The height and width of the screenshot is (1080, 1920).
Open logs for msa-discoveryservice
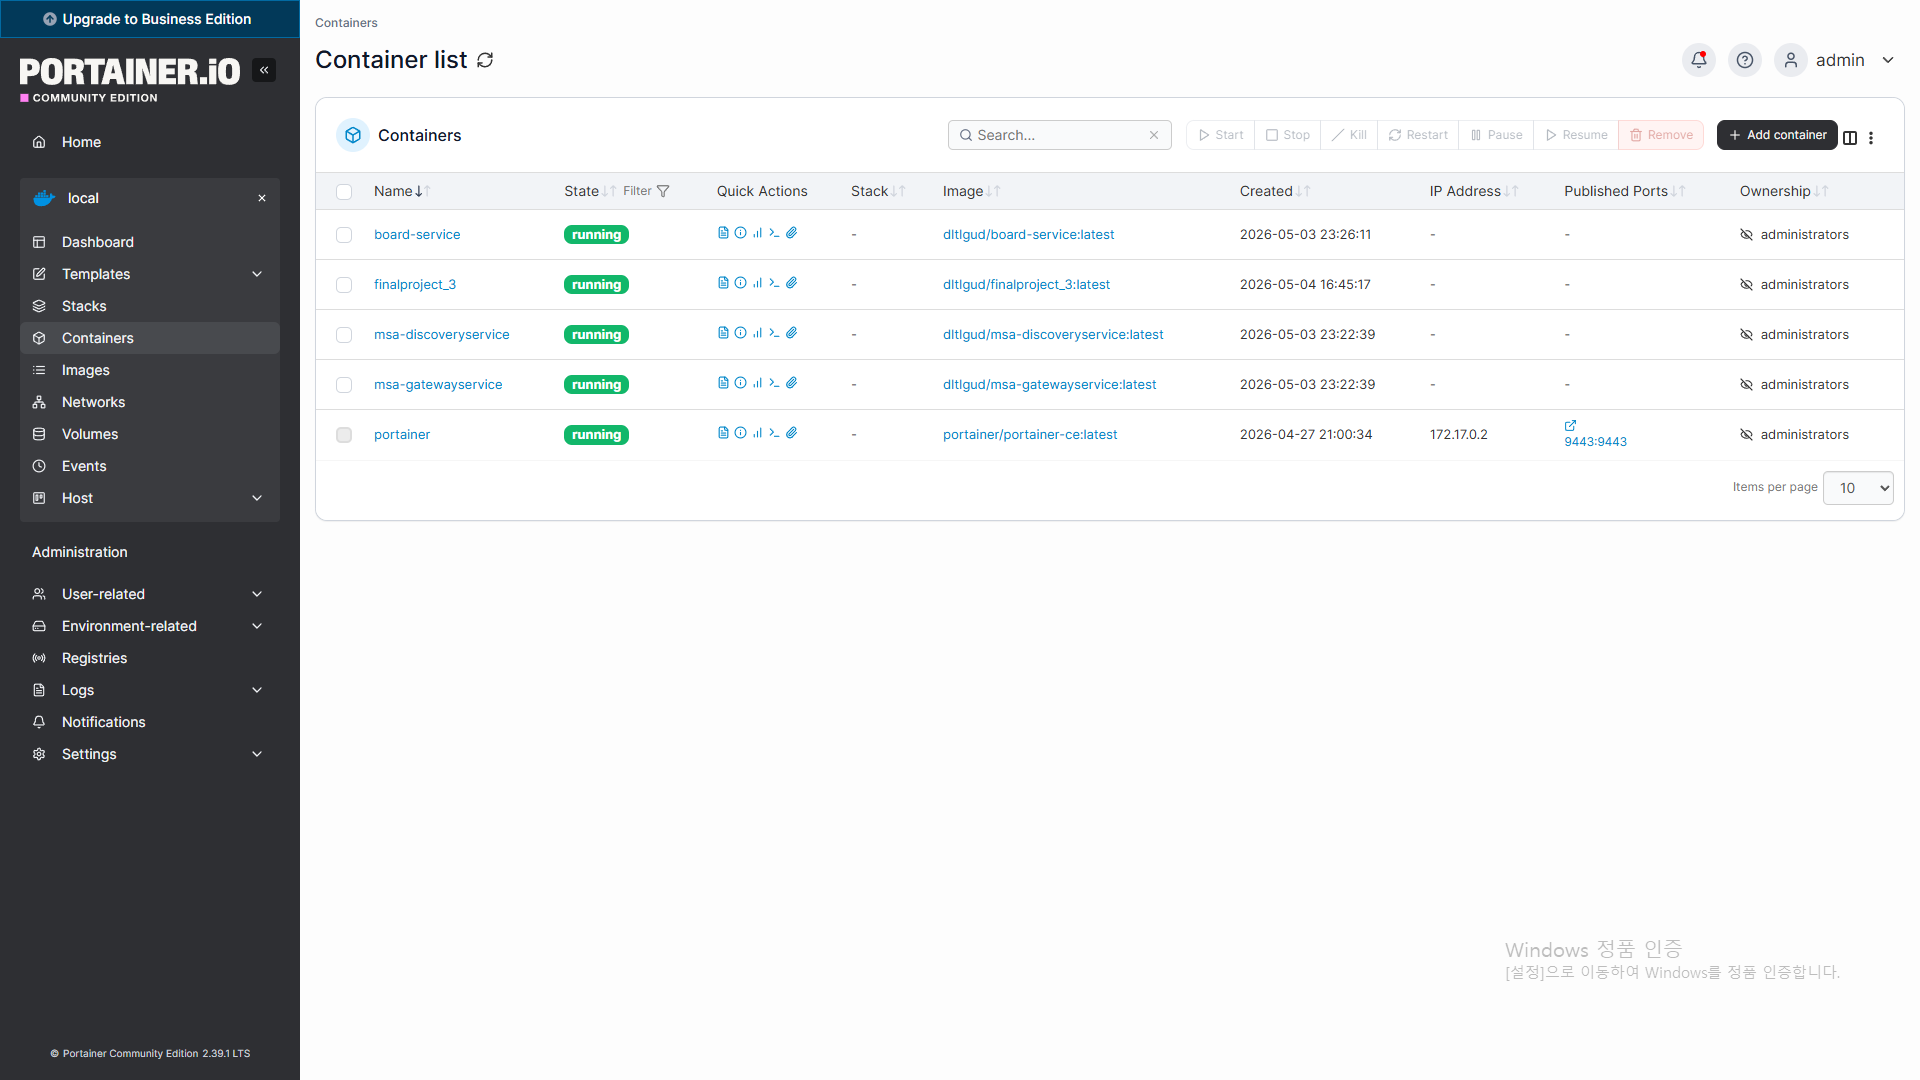tap(723, 333)
